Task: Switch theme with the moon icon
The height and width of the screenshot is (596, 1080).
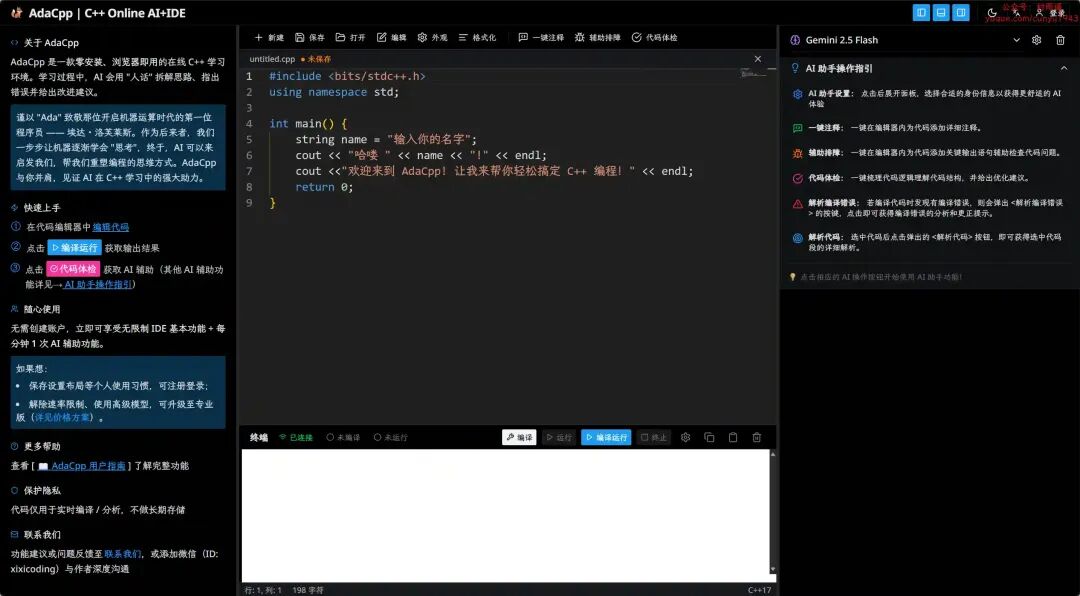Action: coord(992,13)
